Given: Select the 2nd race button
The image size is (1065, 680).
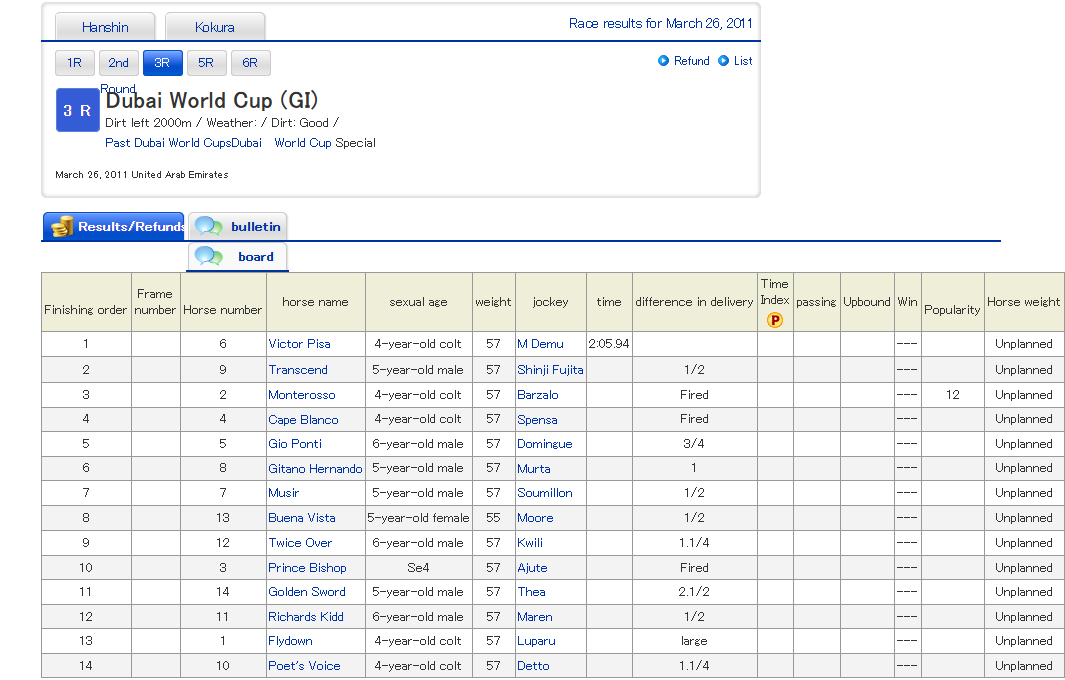Looking at the screenshot, I should coord(119,63).
